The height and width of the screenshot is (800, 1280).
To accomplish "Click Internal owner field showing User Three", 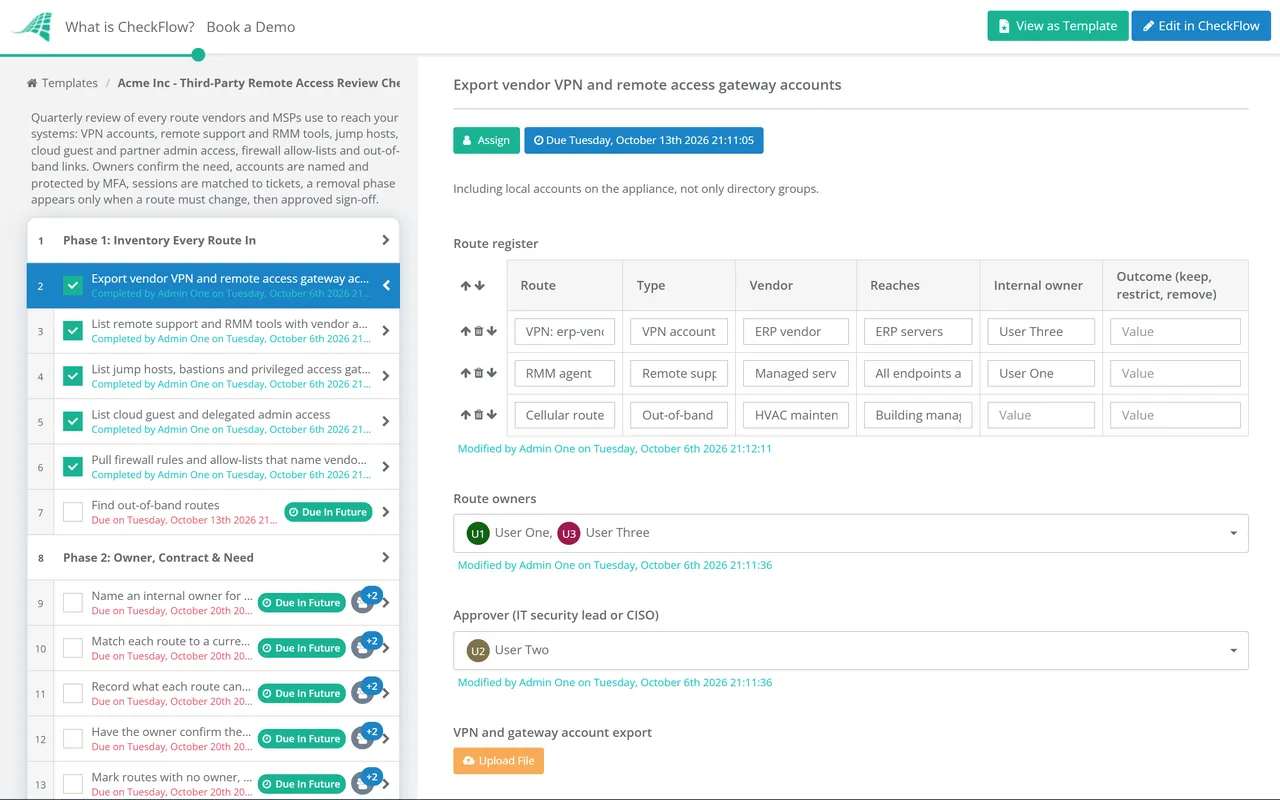I will pyautogui.click(x=1040, y=331).
